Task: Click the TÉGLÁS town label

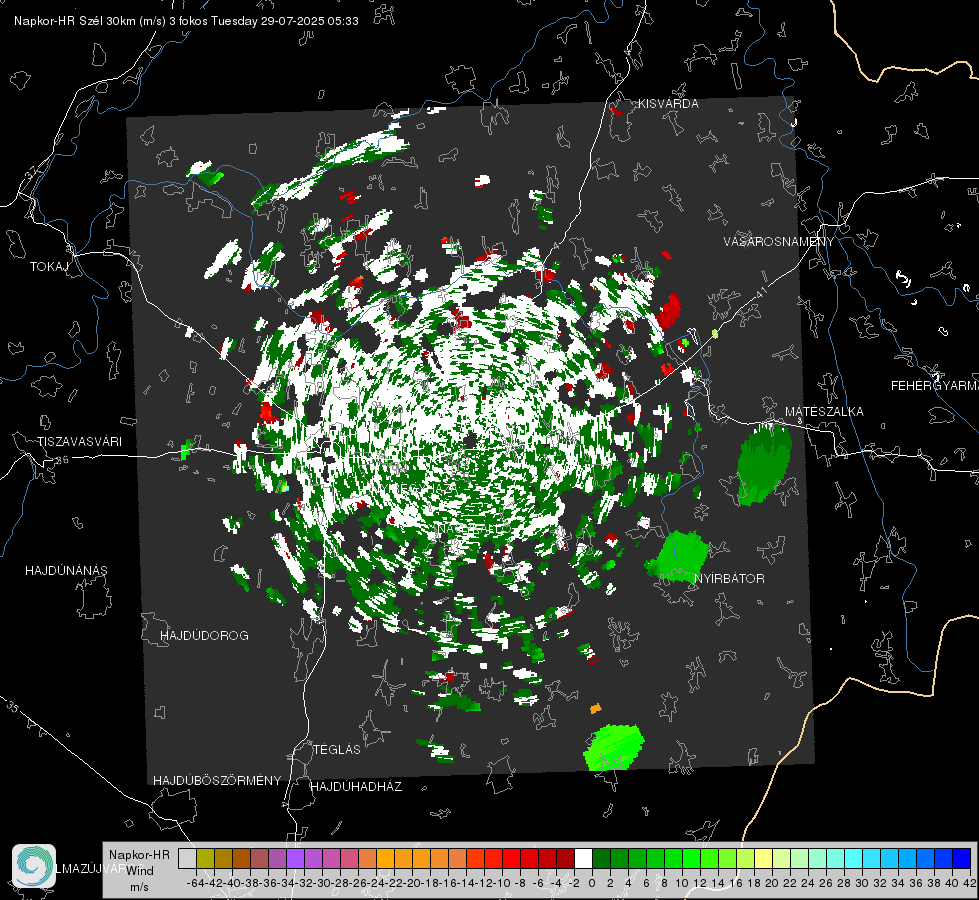Action: tap(337, 750)
